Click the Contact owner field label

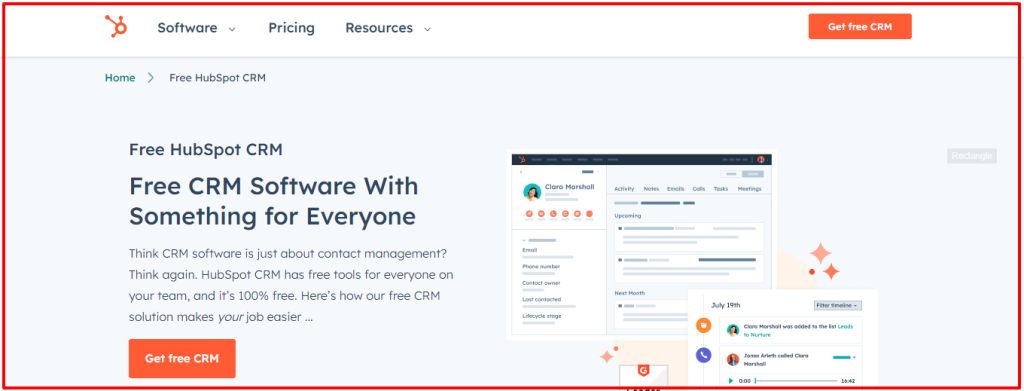click(541, 283)
